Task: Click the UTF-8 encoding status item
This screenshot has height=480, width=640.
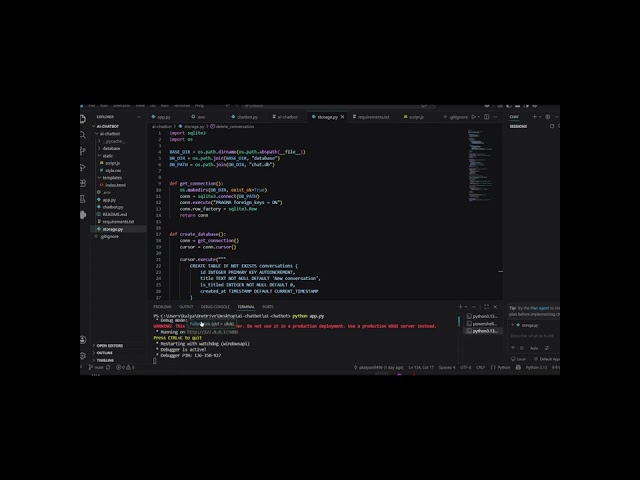Action: click(465, 367)
